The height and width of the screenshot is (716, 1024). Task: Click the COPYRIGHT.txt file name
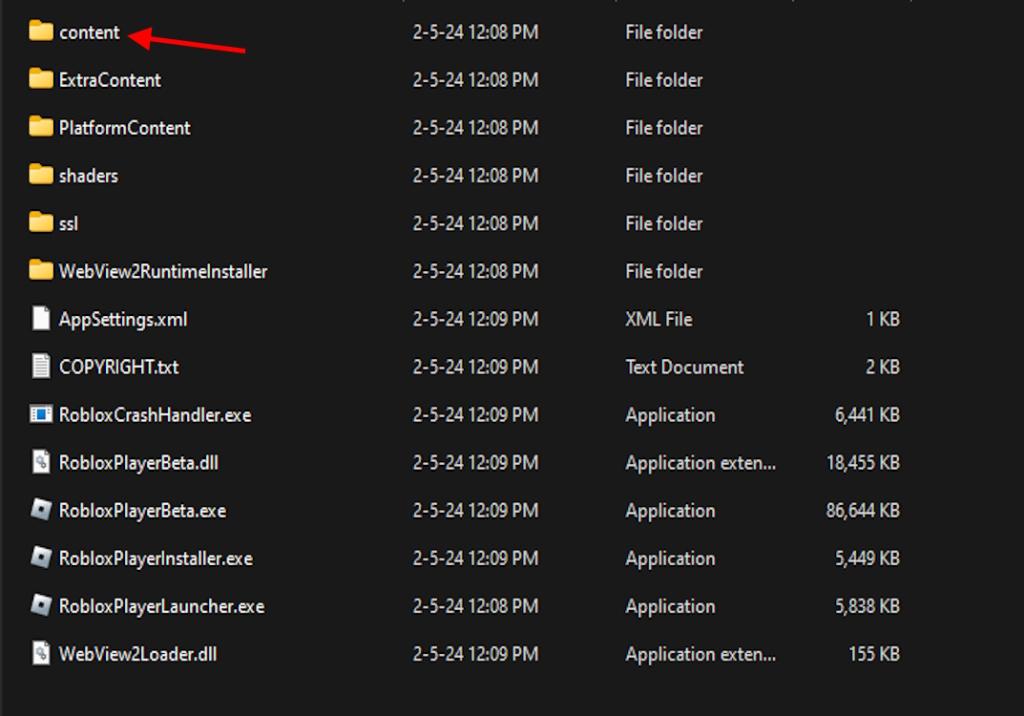coord(119,367)
